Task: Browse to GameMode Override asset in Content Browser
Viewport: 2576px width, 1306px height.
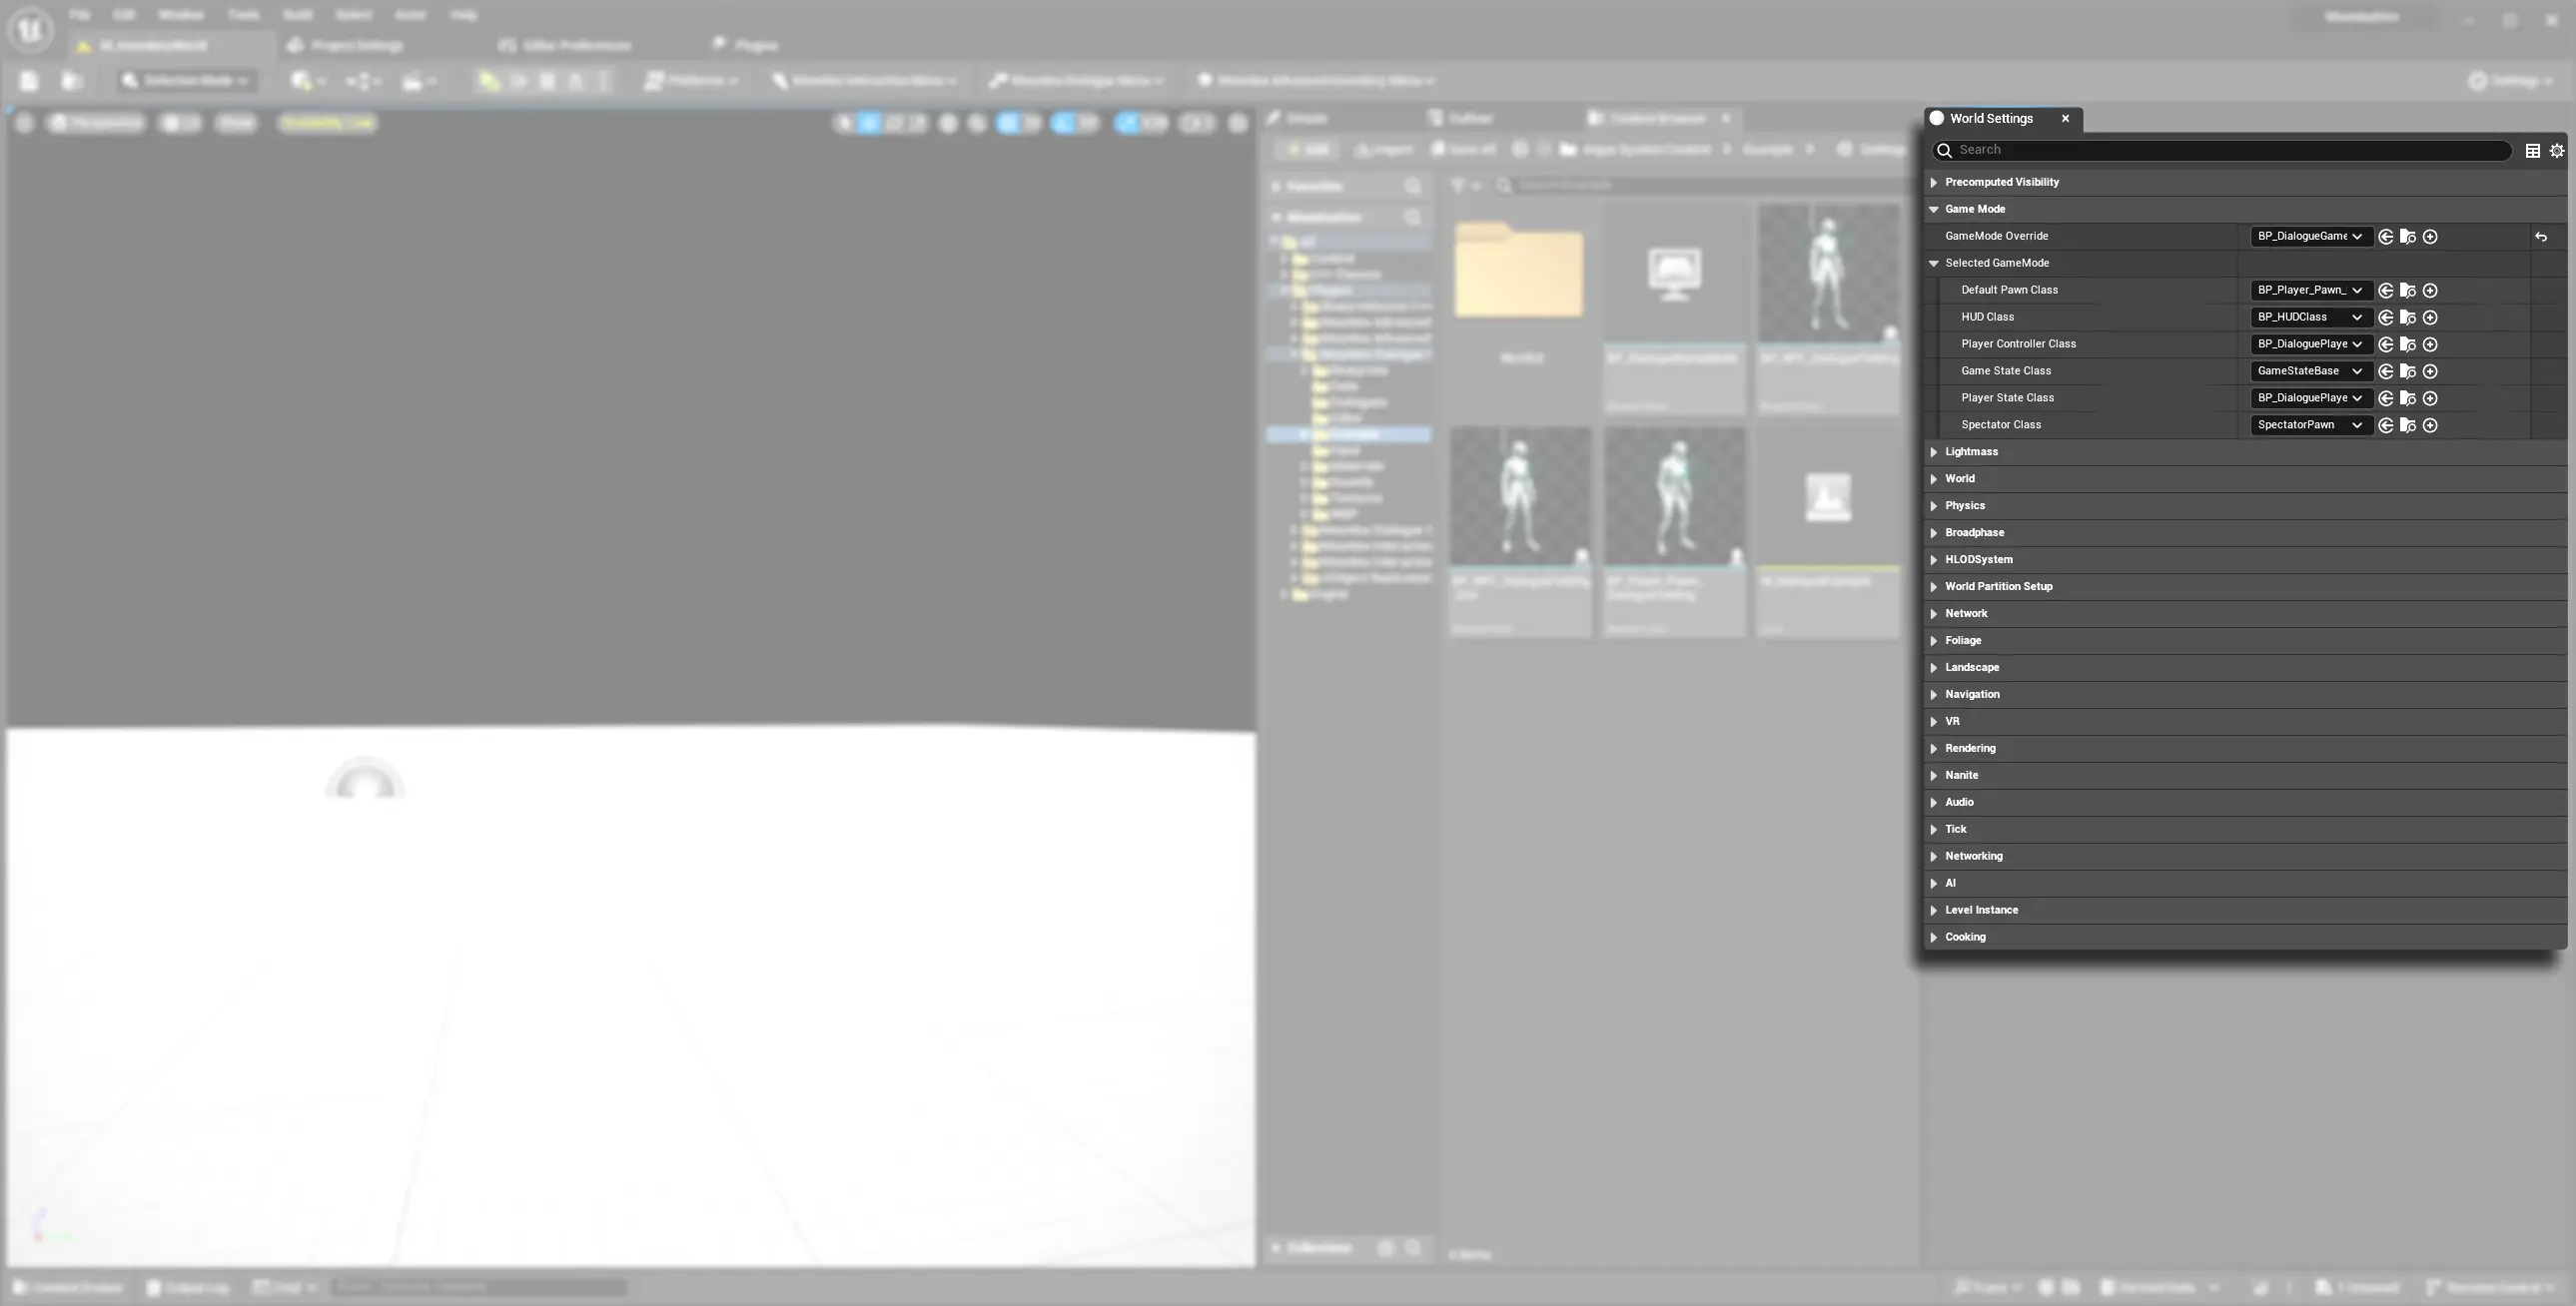Action: (2408, 237)
